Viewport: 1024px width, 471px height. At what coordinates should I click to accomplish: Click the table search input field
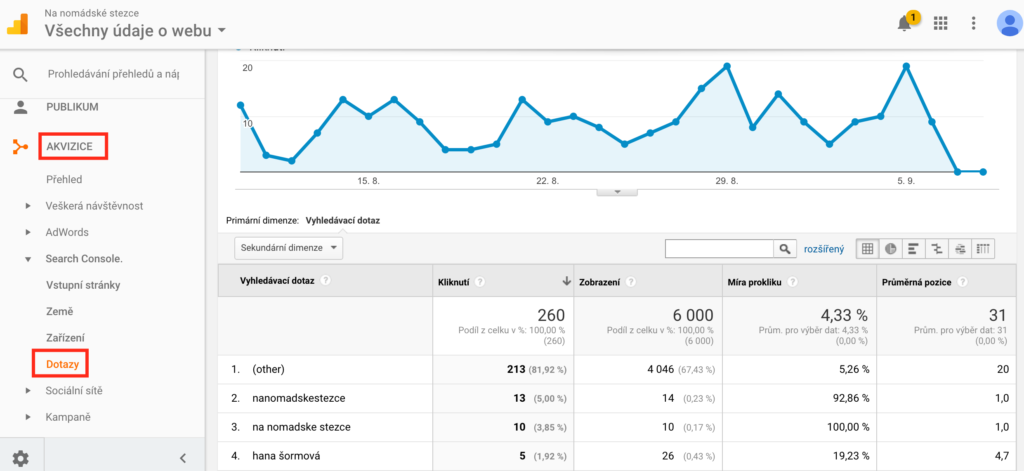pos(720,249)
